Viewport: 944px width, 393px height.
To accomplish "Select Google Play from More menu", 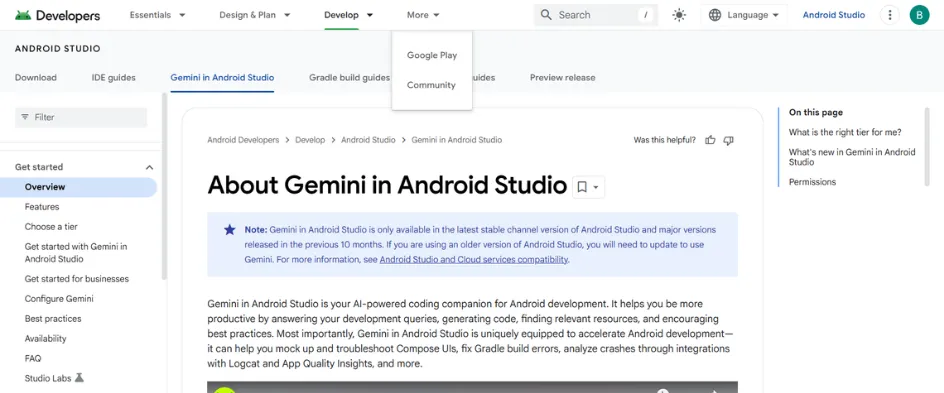I will coord(432,55).
